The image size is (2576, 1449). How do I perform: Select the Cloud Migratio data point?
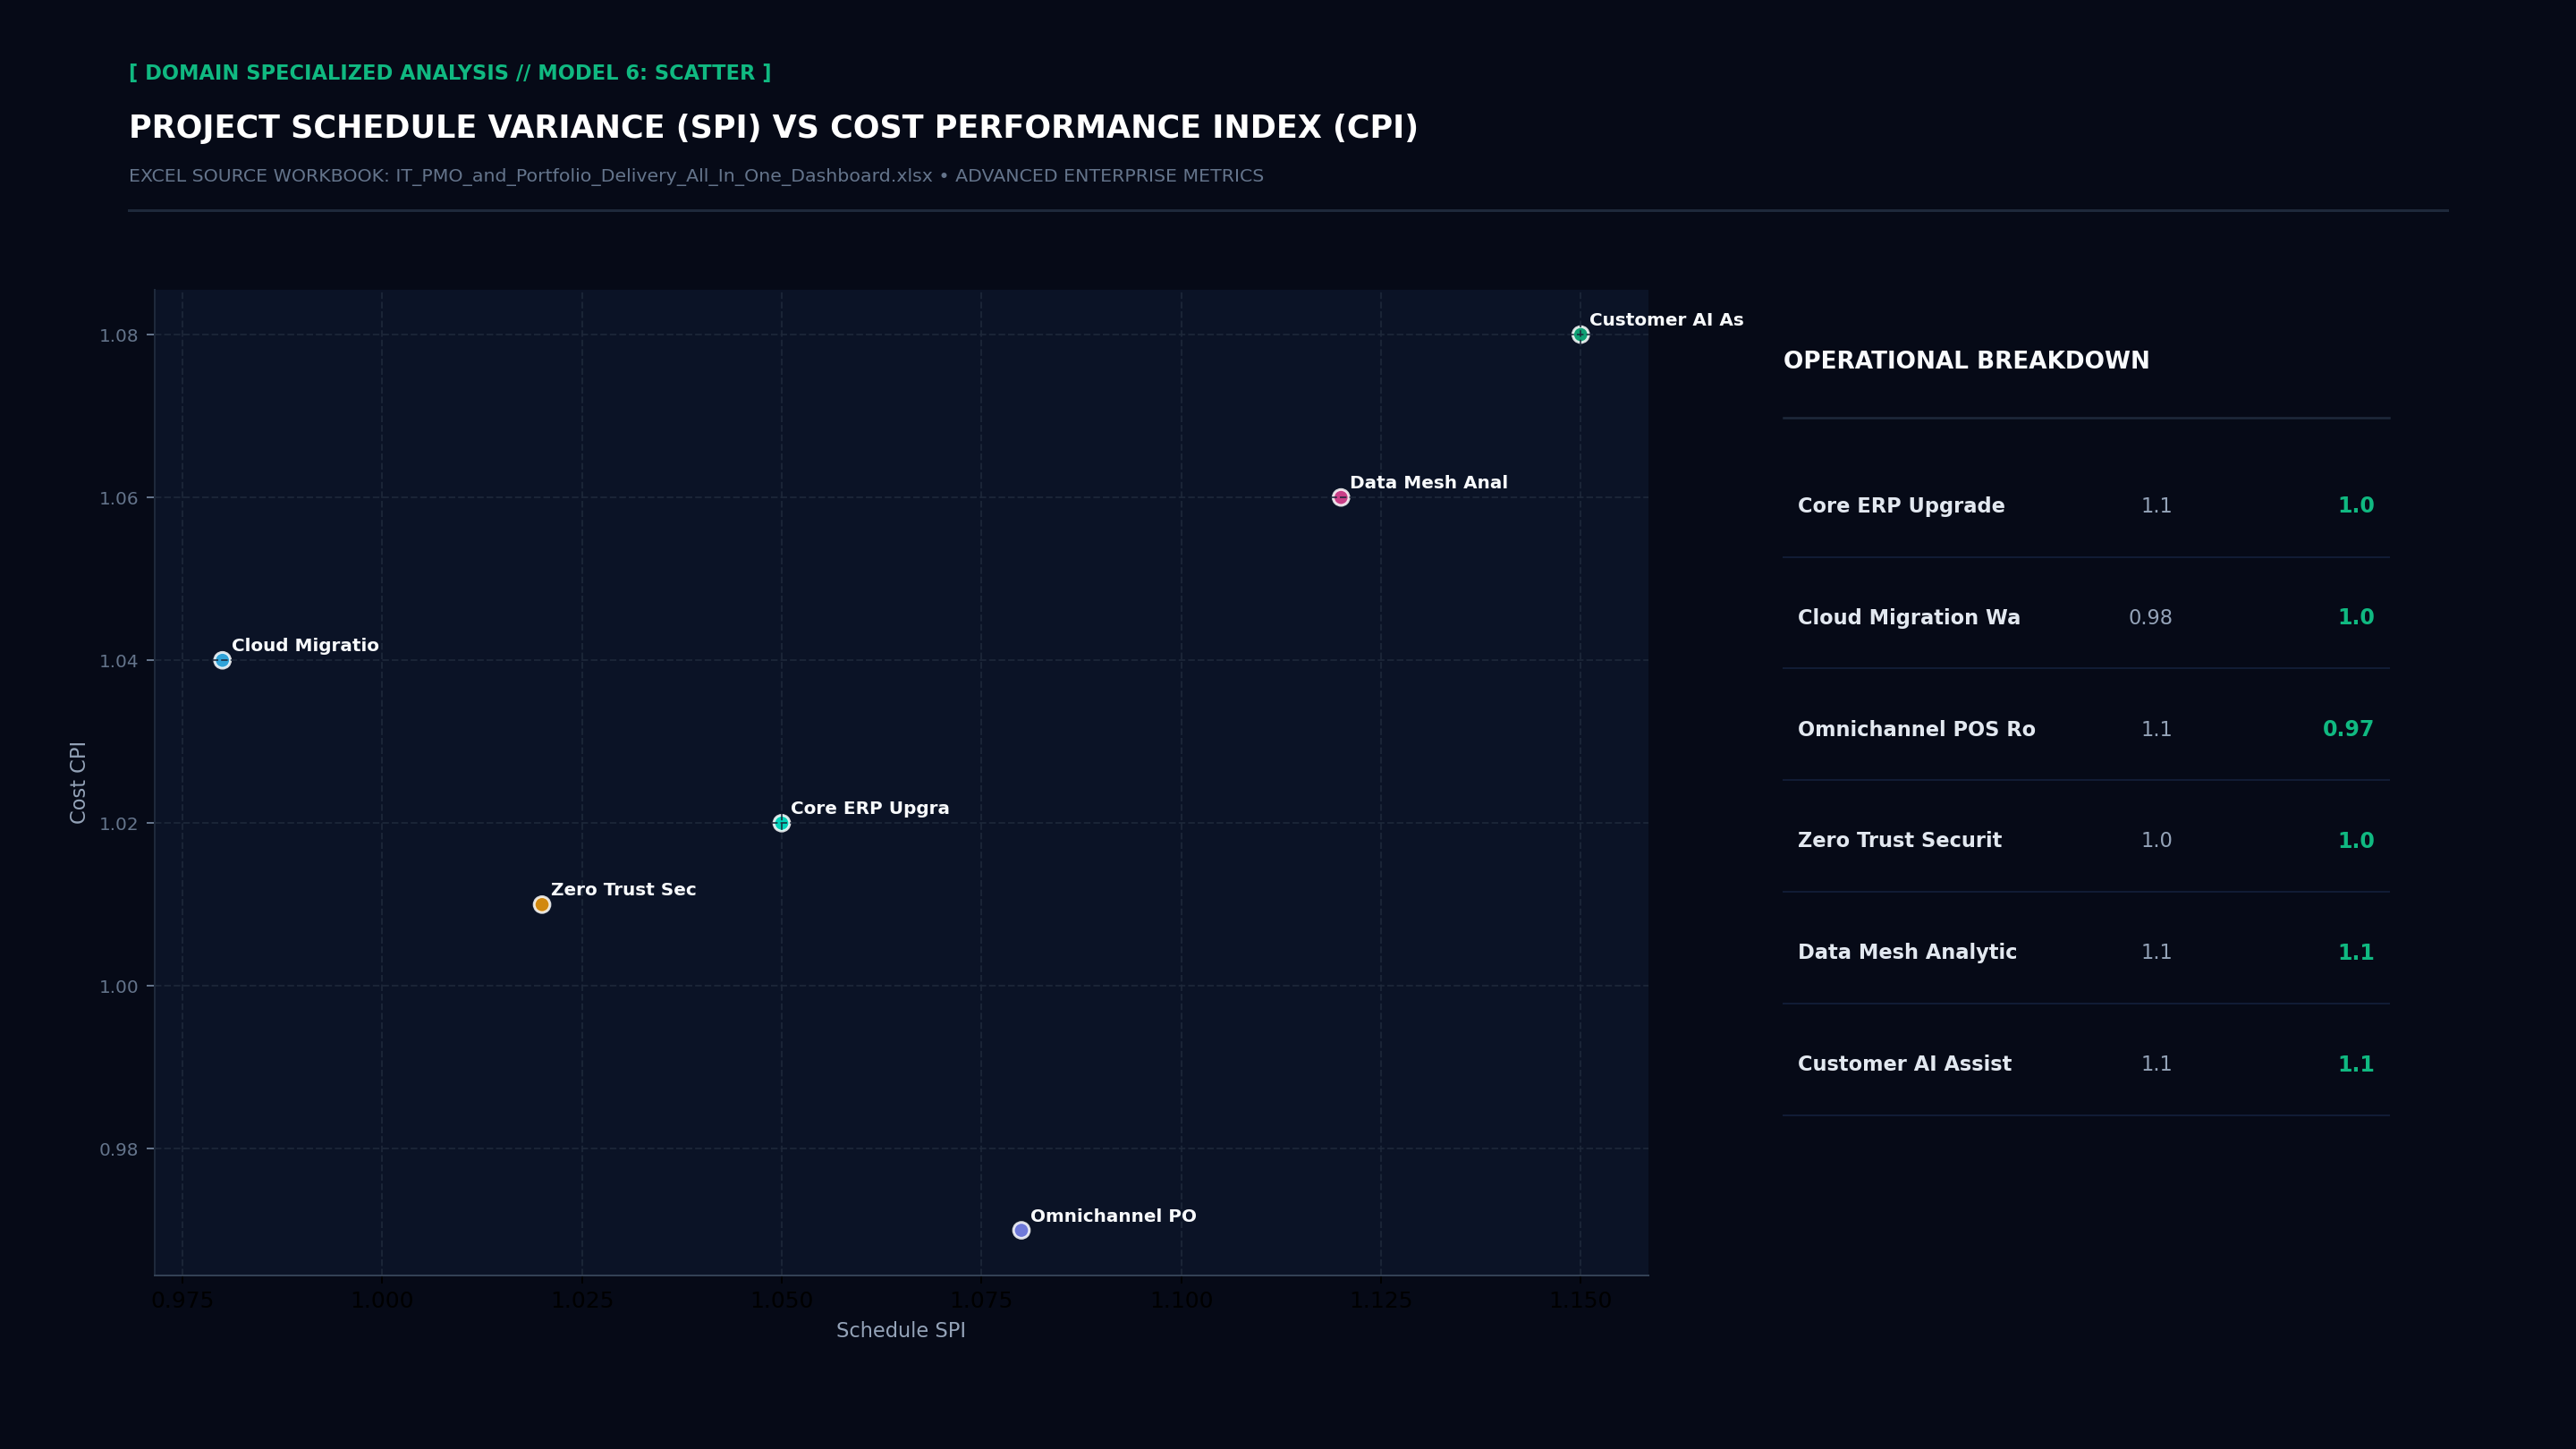point(222,660)
